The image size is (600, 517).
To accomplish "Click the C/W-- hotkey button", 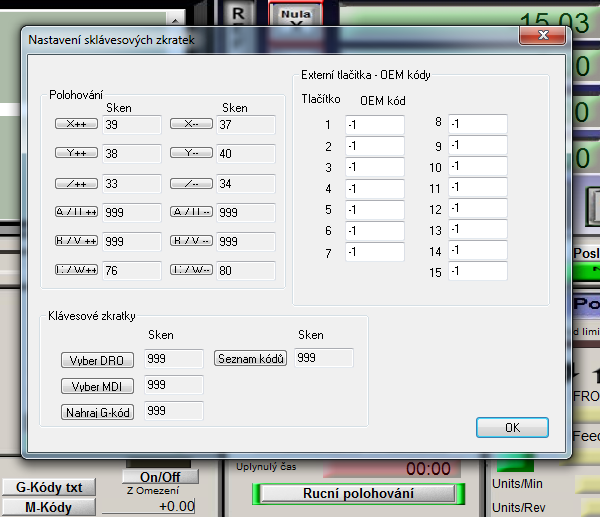I will click(192, 270).
